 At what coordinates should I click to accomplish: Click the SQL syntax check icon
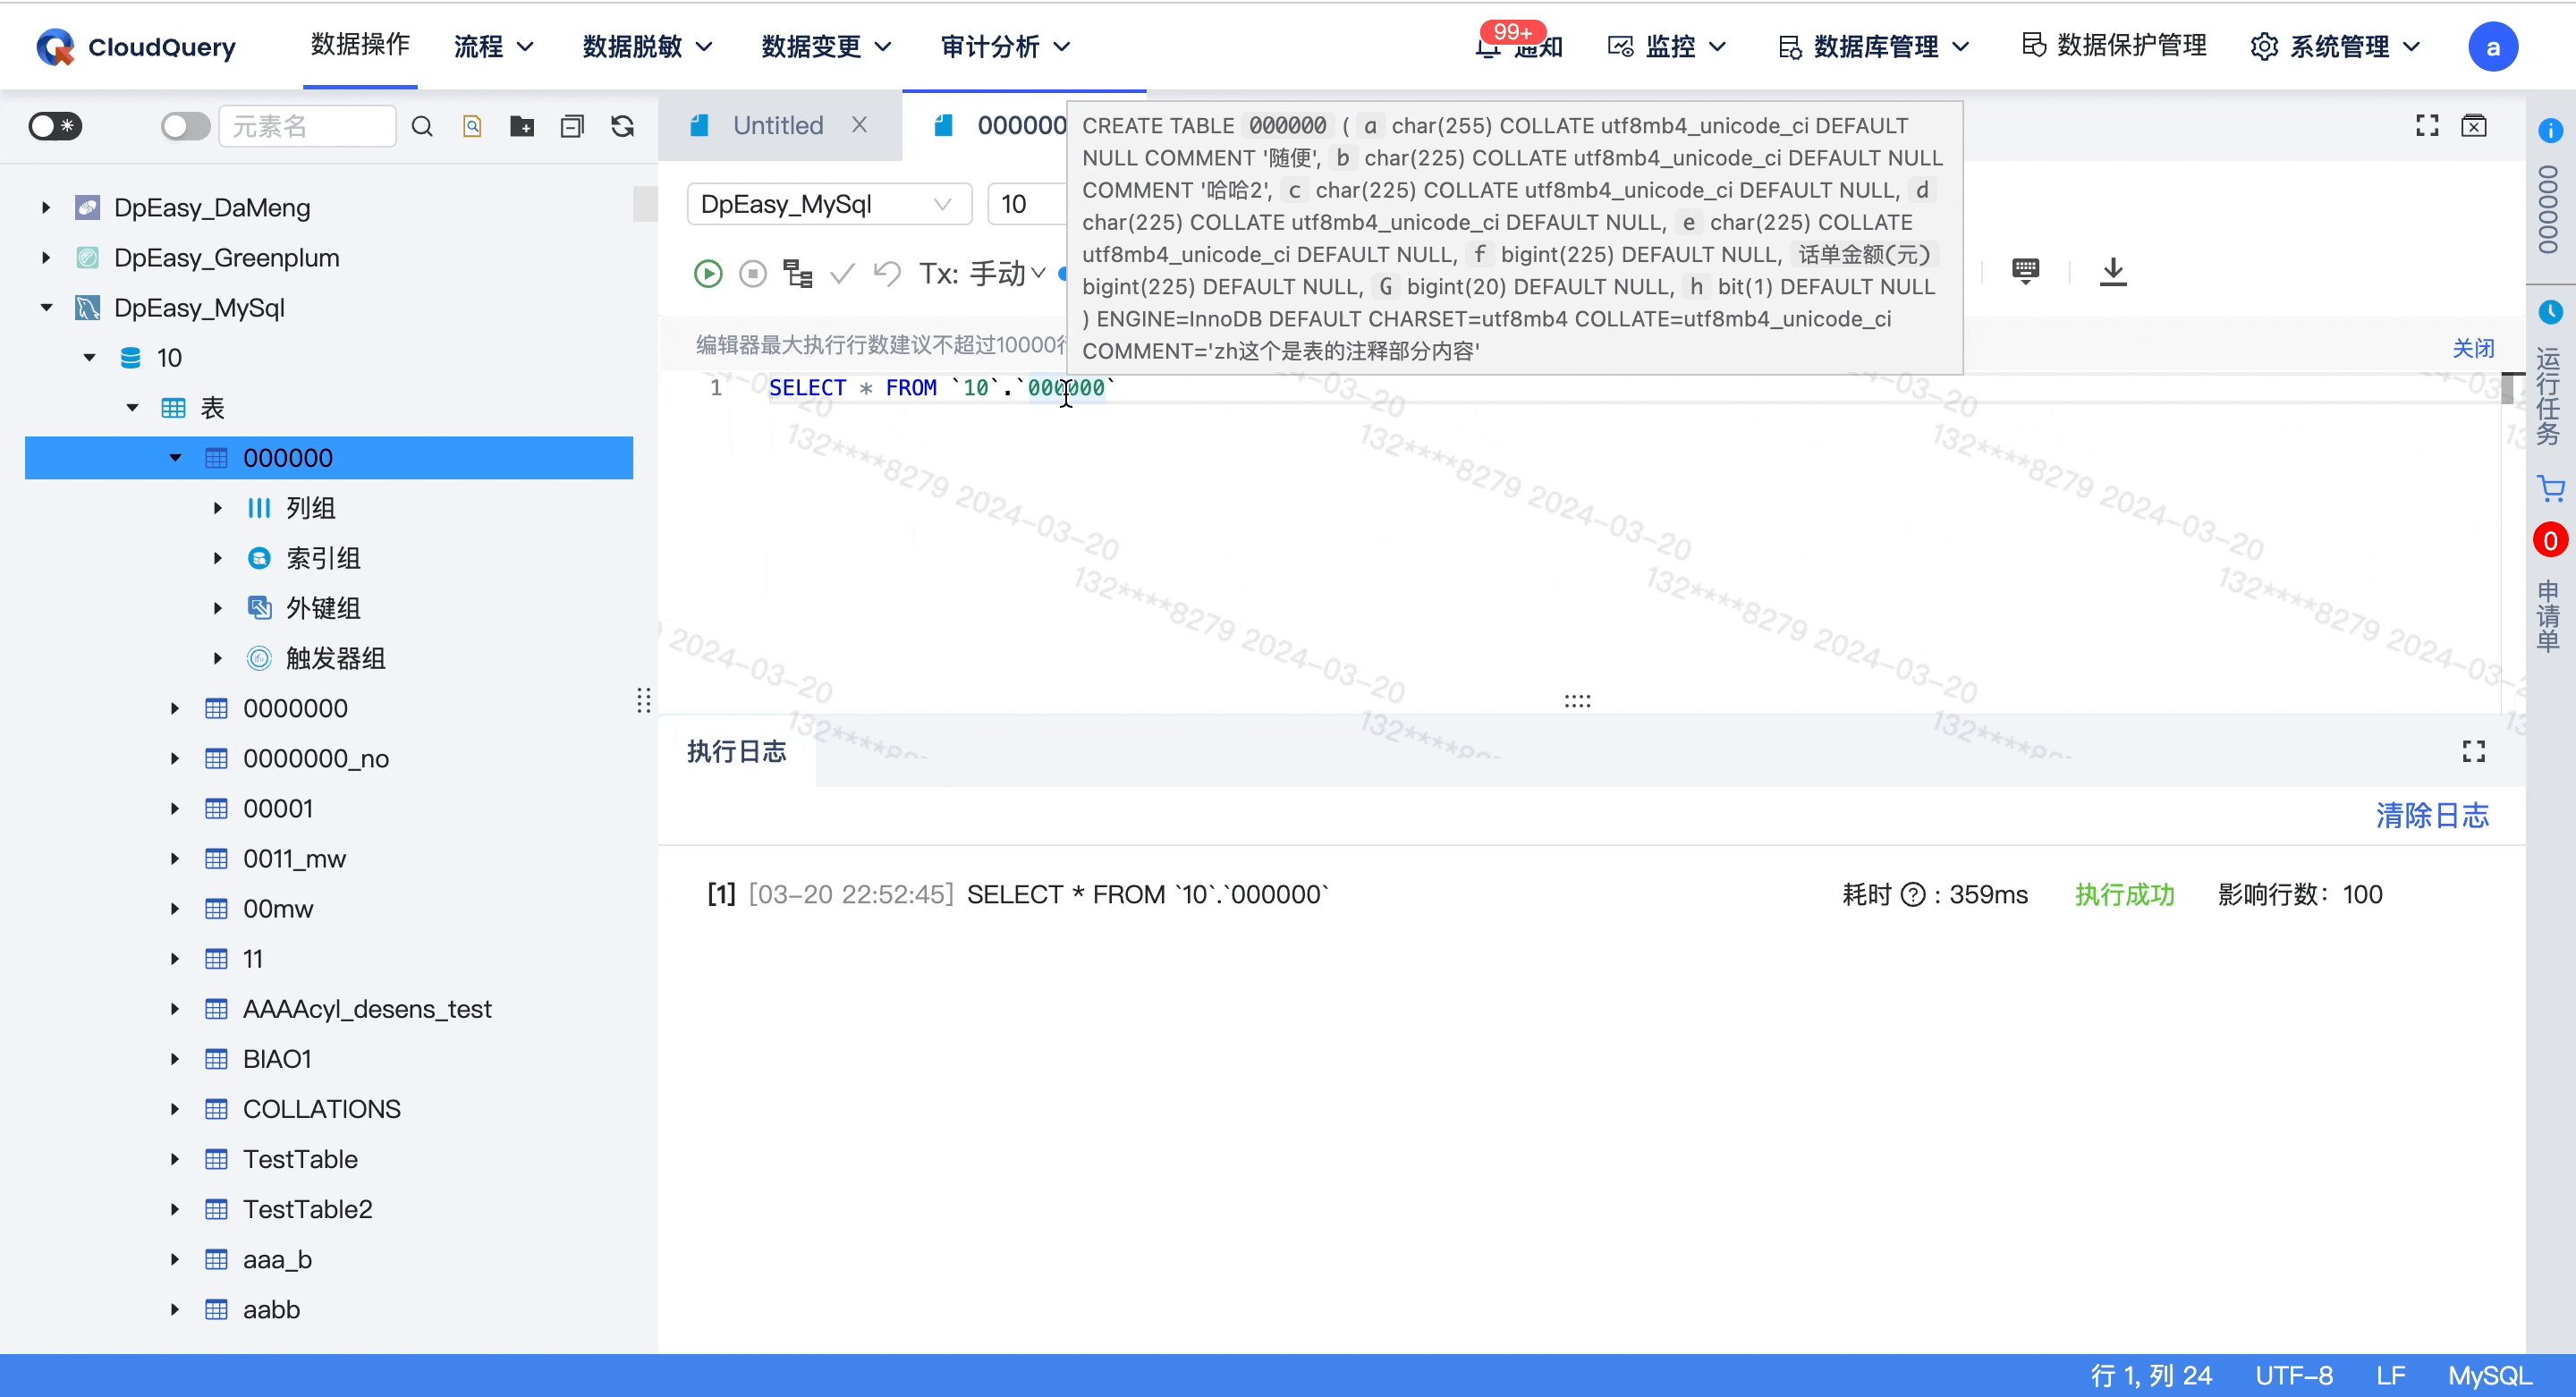coord(843,273)
